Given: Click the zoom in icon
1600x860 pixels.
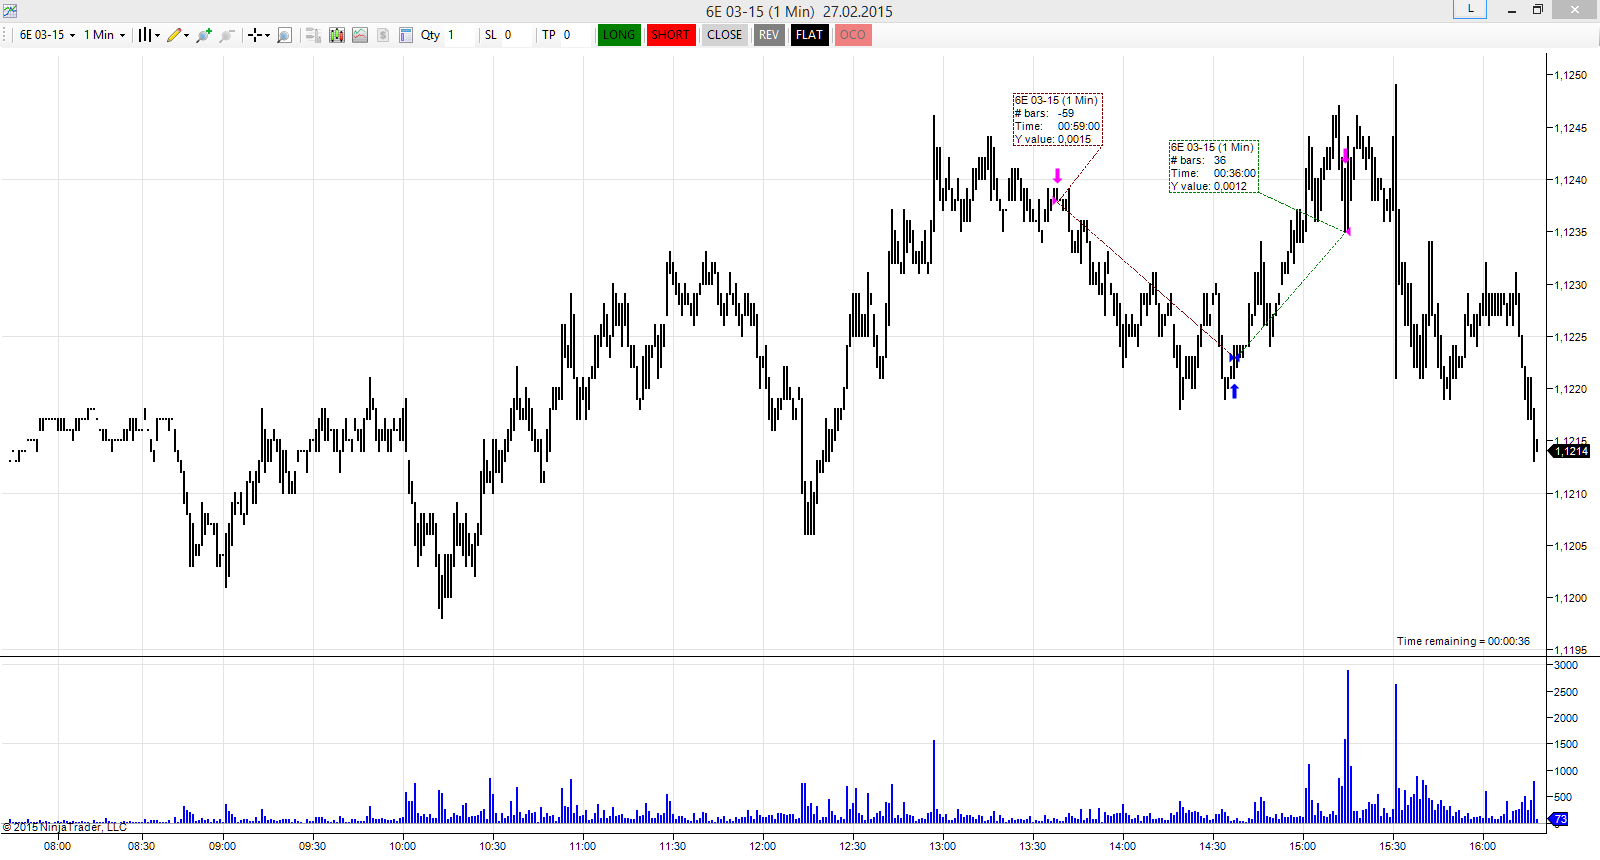Looking at the screenshot, I should (204, 35).
